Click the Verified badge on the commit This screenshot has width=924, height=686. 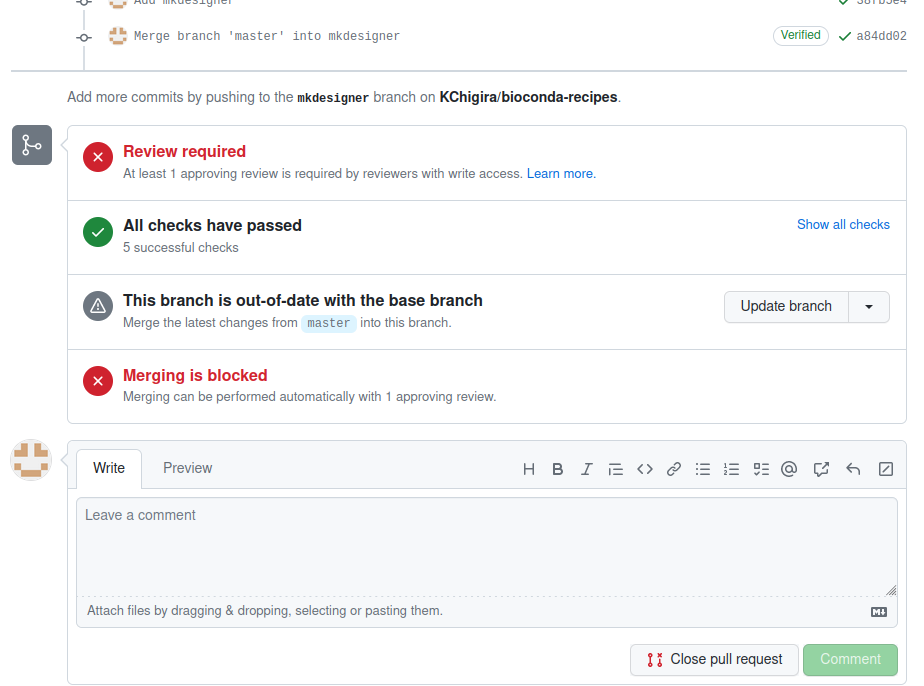click(x=800, y=35)
